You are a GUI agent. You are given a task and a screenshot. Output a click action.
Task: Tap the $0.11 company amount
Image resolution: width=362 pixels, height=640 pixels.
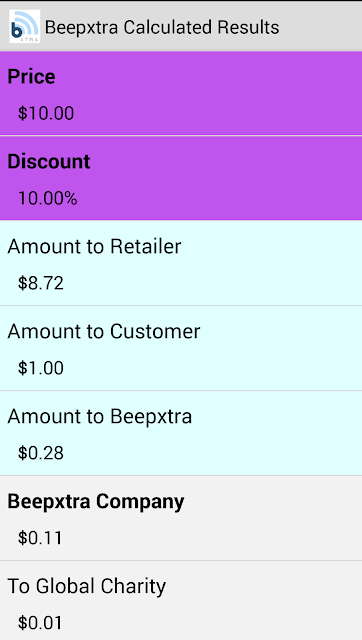pyautogui.click(x=40, y=538)
